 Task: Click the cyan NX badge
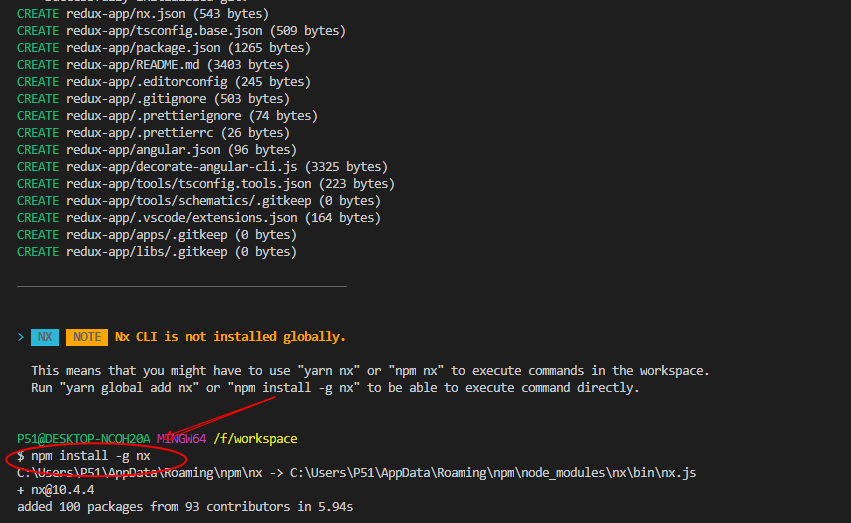pos(45,337)
